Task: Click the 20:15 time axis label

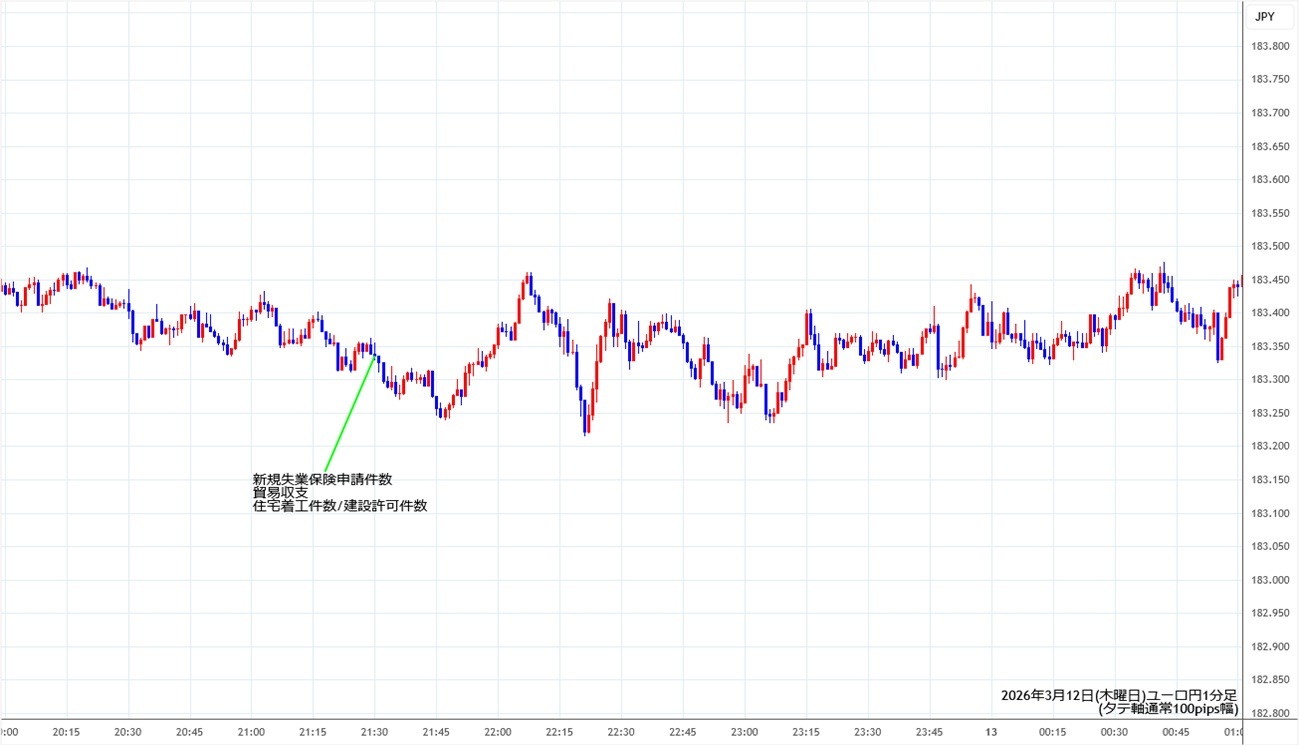Action: pyautogui.click(x=67, y=732)
